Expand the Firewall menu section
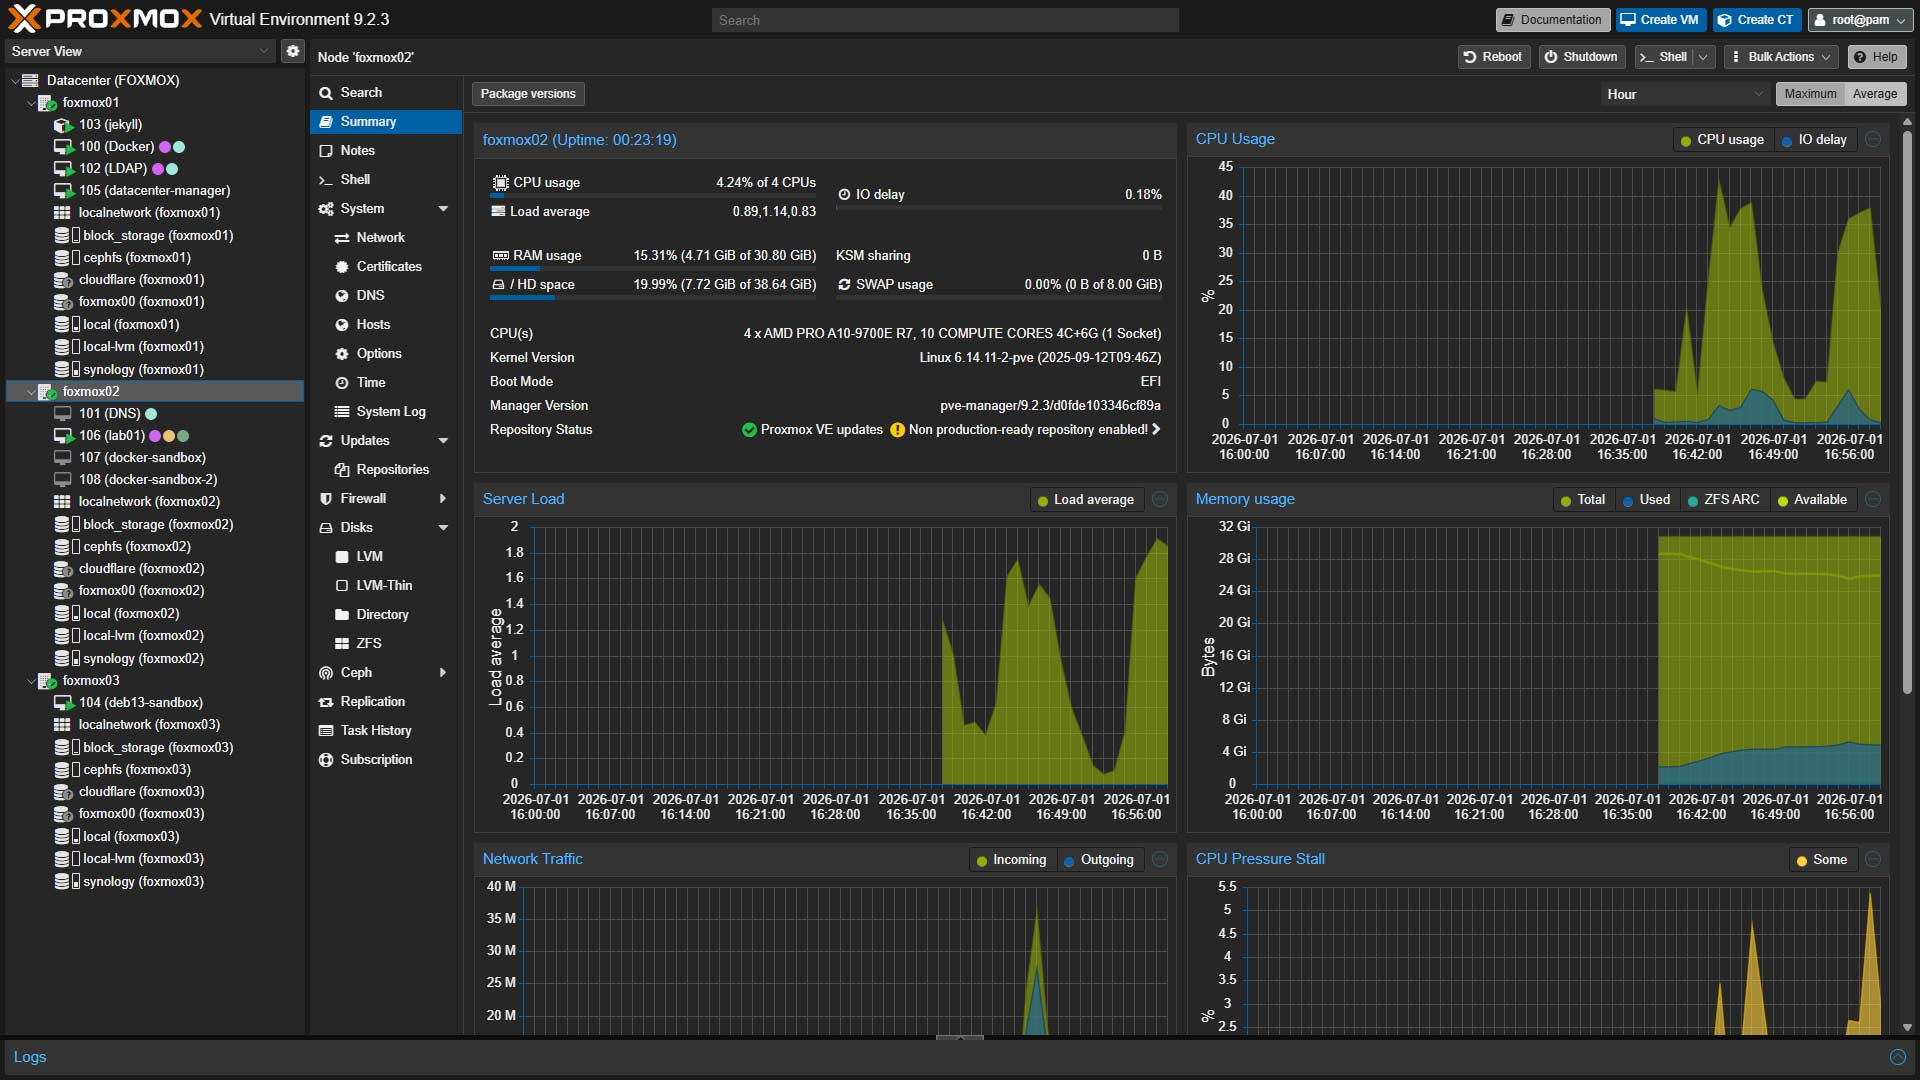 [x=443, y=499]
